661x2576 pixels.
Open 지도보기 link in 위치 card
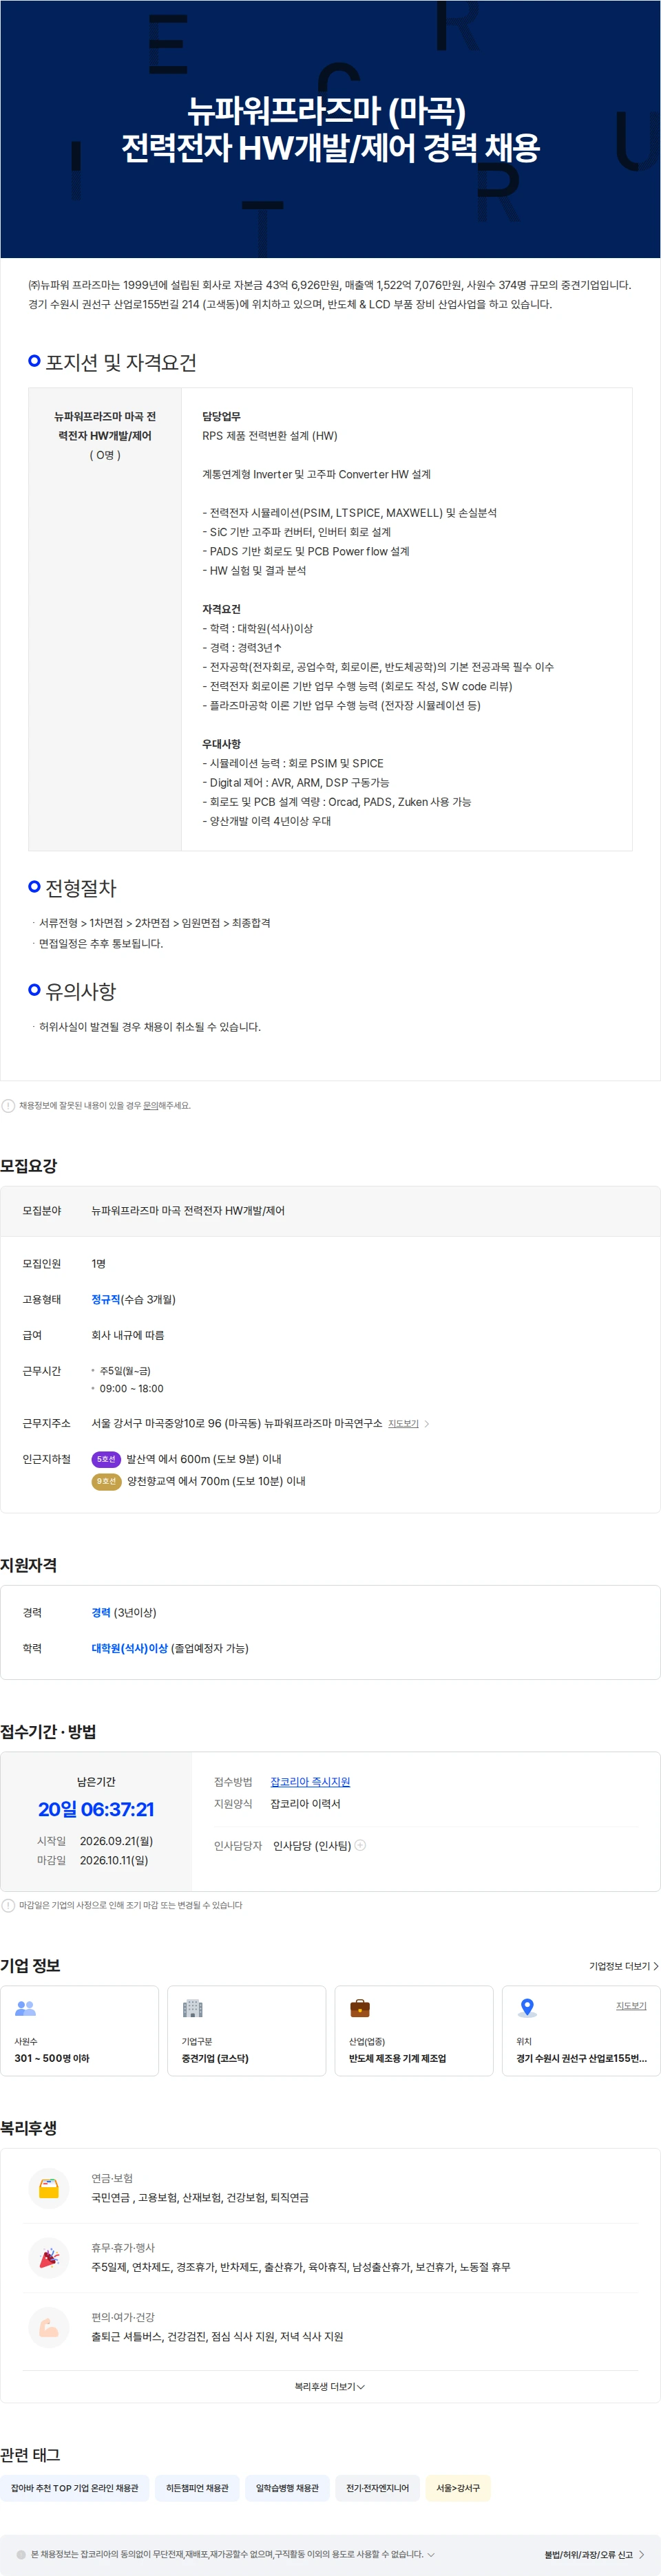[631, 2005]
